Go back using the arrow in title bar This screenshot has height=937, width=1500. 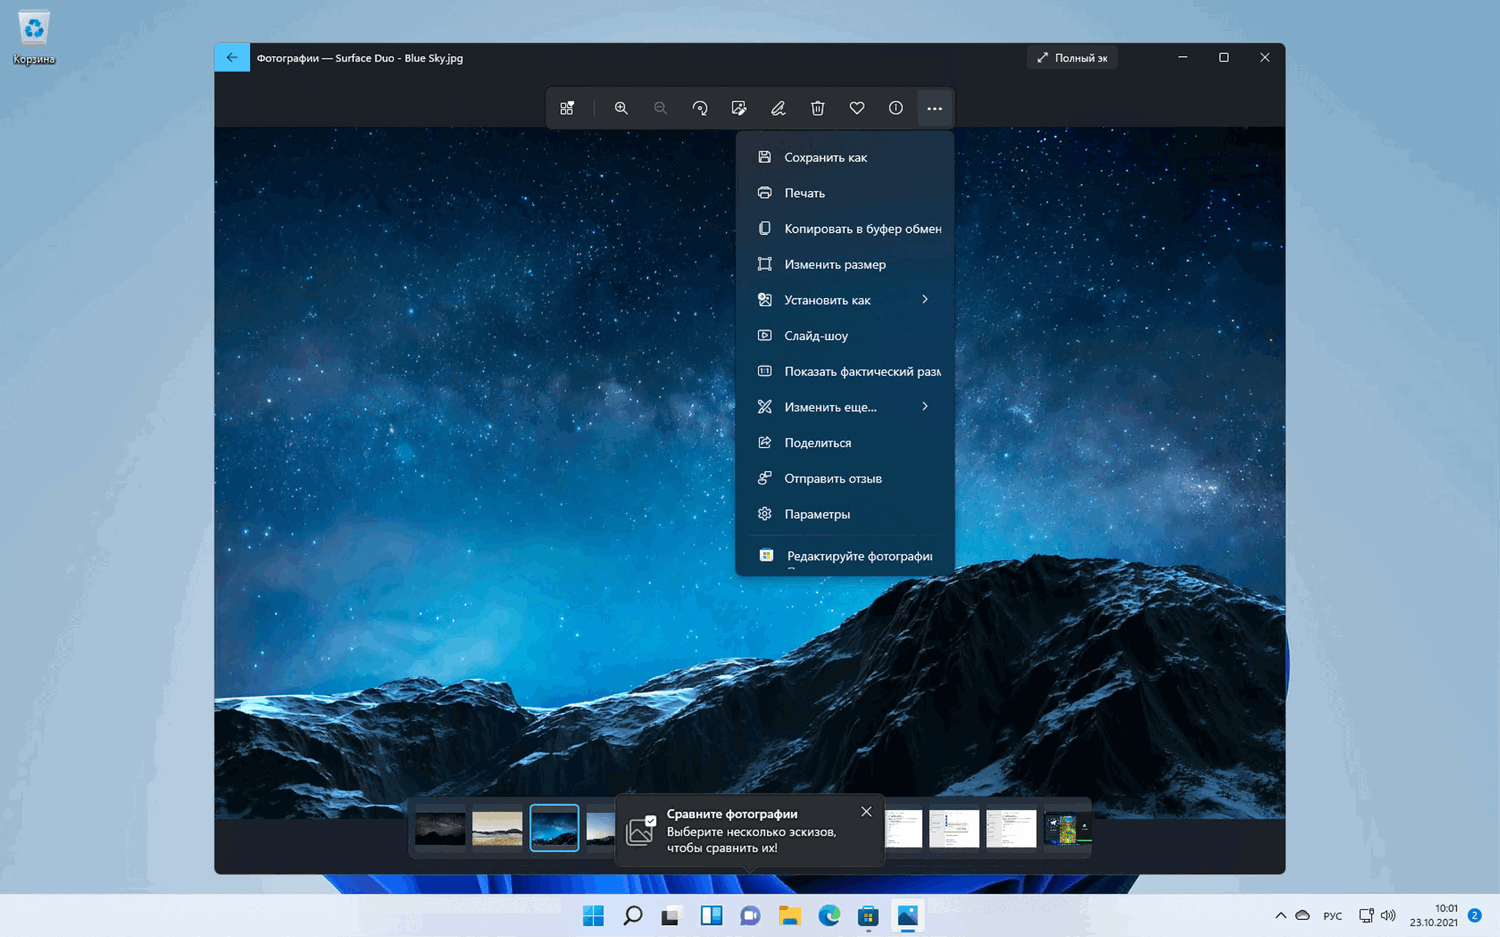click(x=232, y=58)
